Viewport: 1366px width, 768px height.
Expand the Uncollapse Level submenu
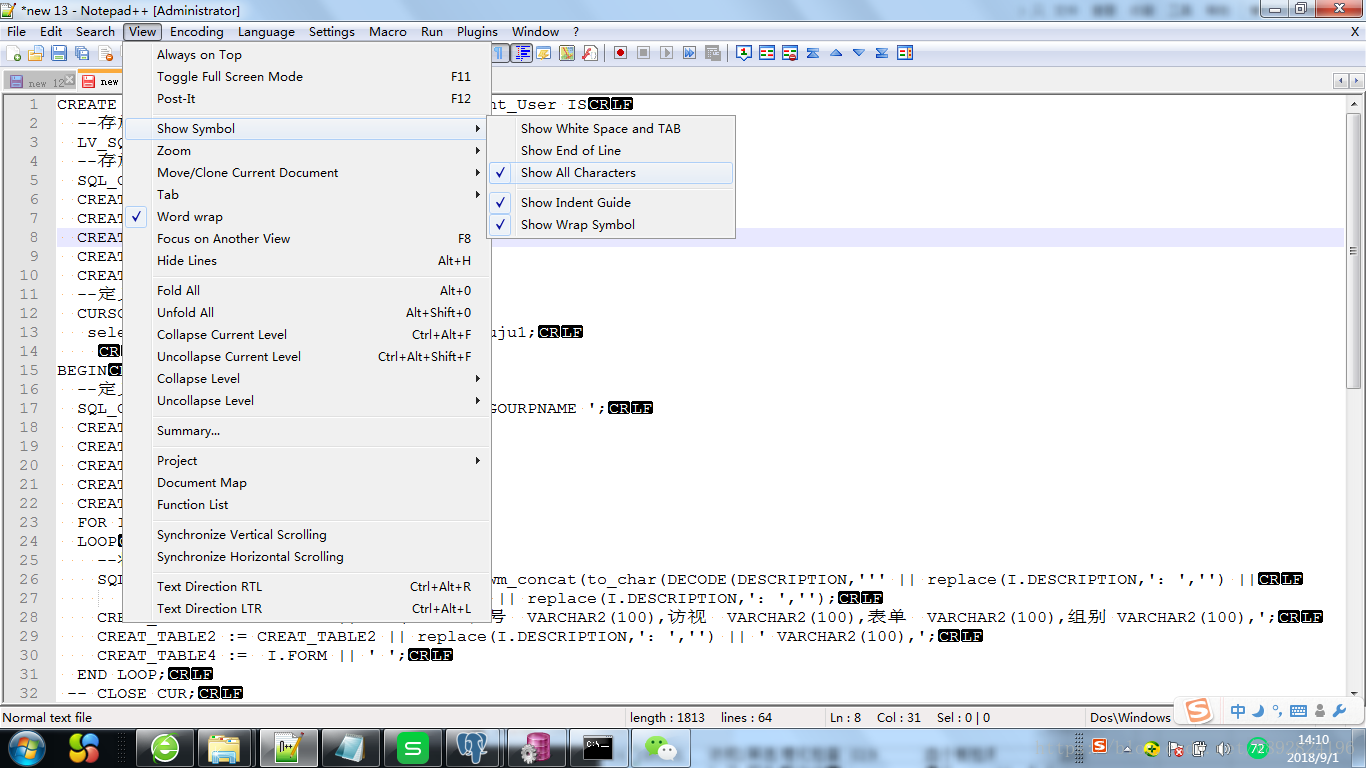pyautogui.click(x=308, y=400)
